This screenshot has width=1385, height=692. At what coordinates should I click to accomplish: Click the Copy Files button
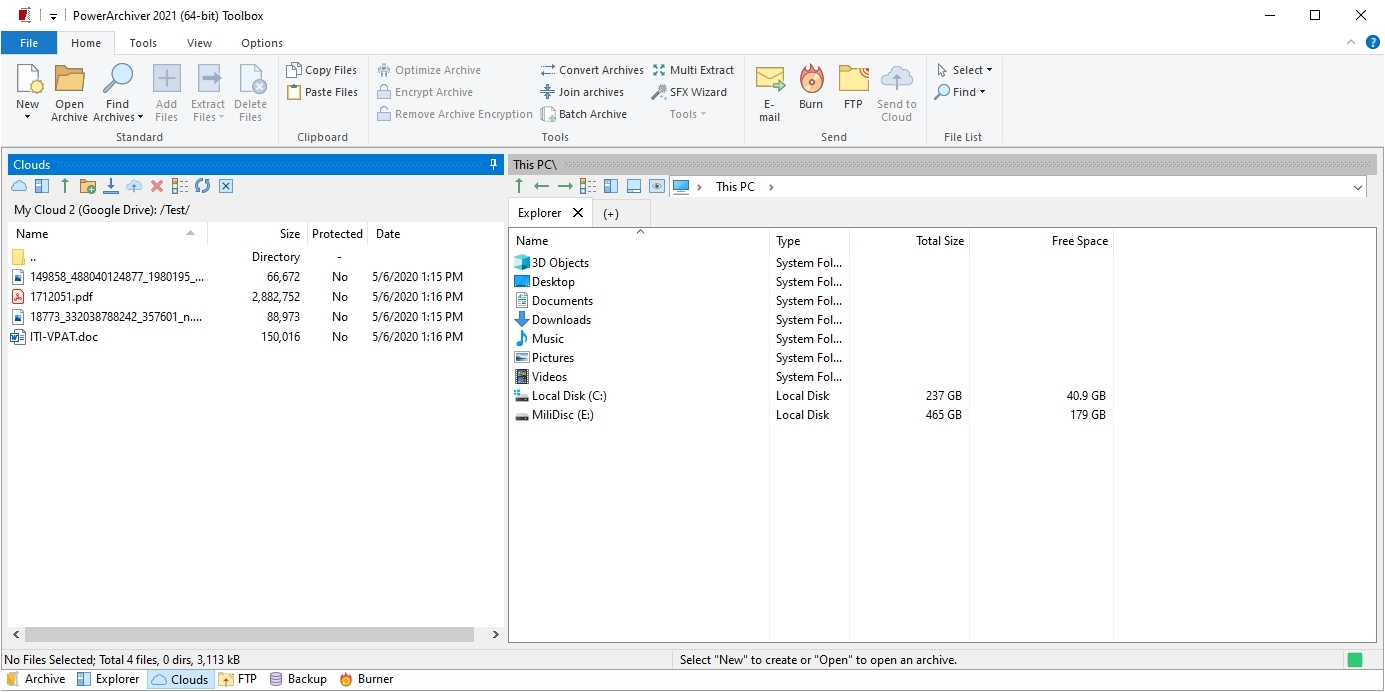click(322, 70)
